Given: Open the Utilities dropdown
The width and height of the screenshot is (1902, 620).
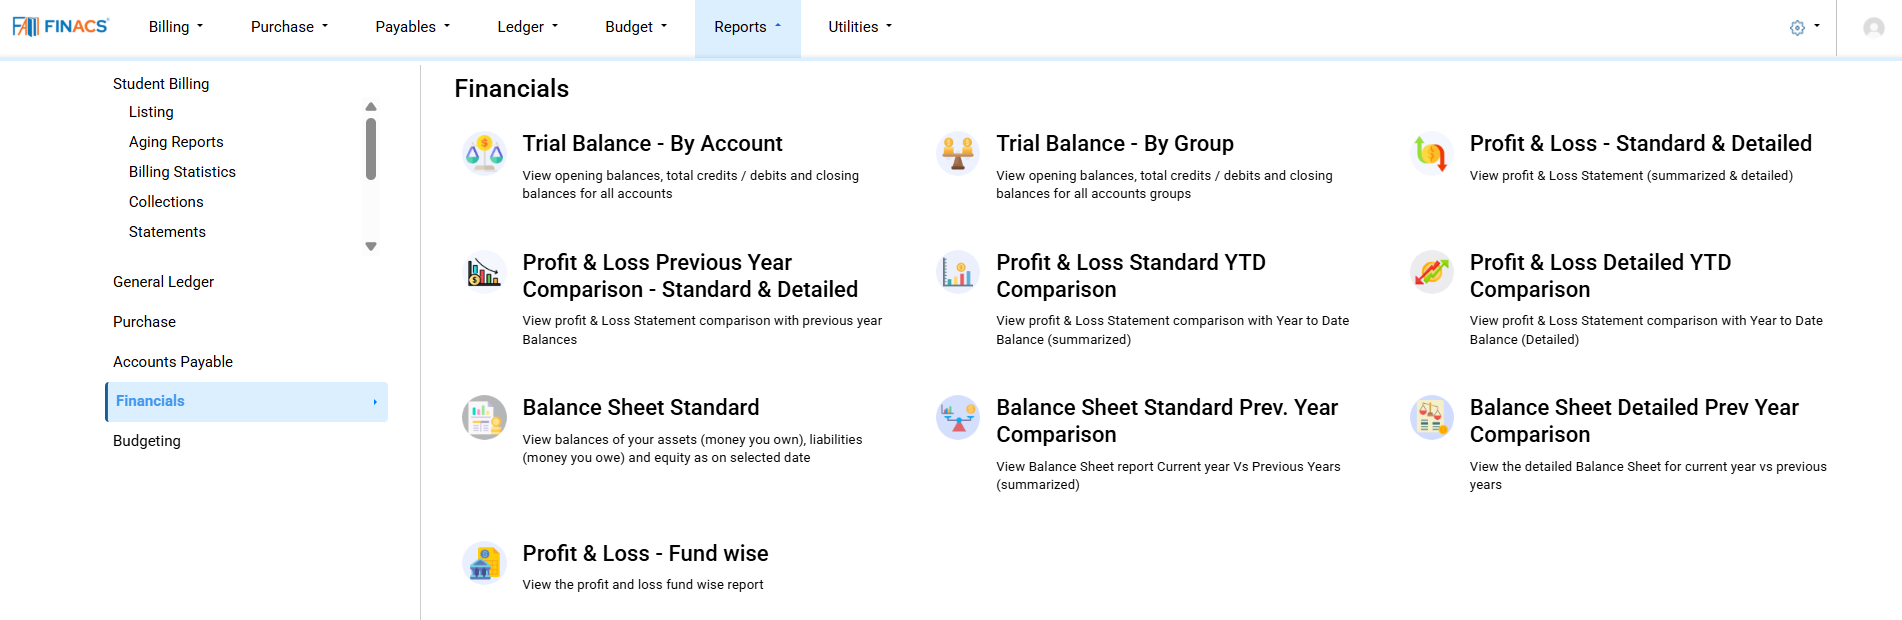Looking at the screenshot, I should coord(859,27).
